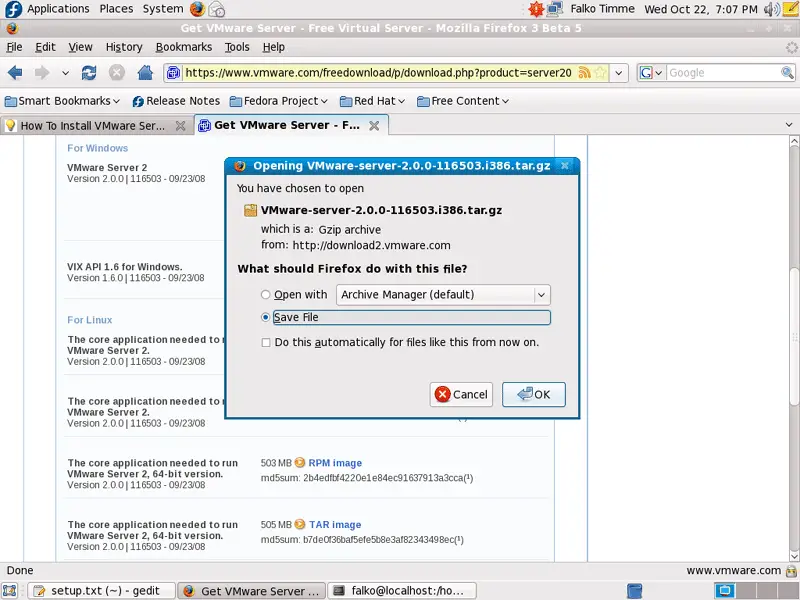Screen dimensions: 800x600
Task: Close the How To Install VMware tab
Action: (x=180, y=126)
